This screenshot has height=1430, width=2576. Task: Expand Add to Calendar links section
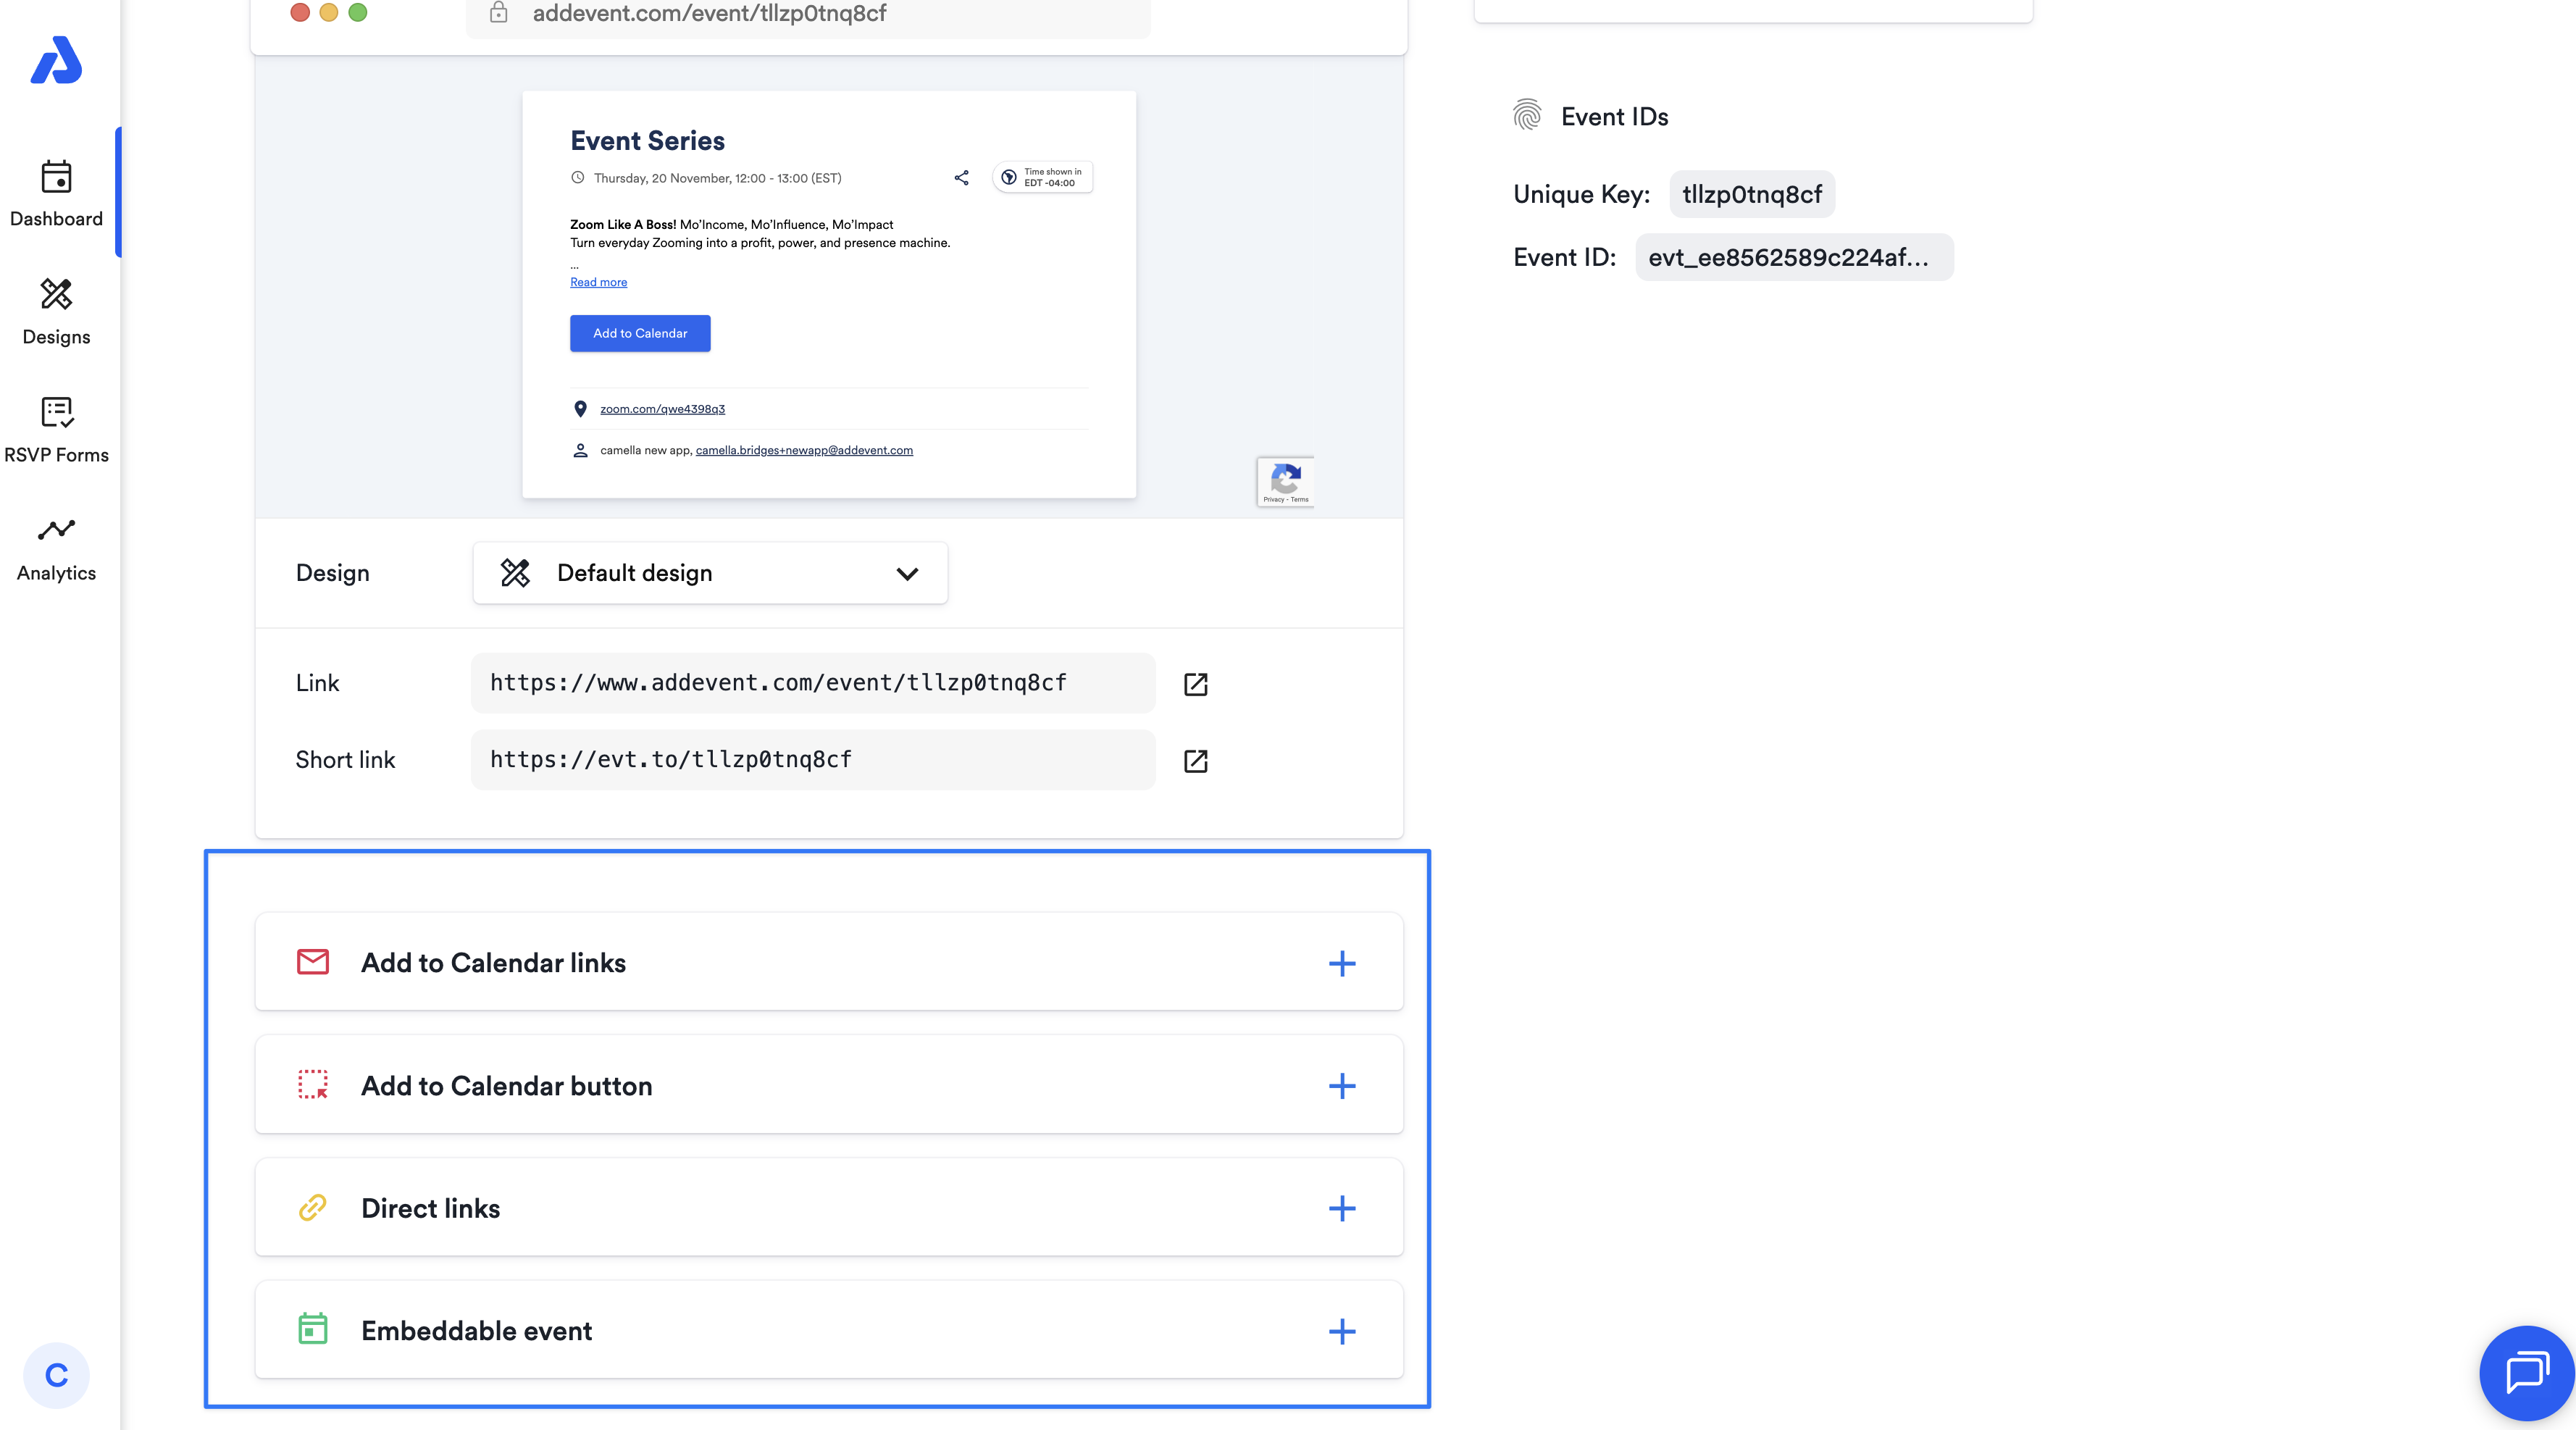[1341, 963]
